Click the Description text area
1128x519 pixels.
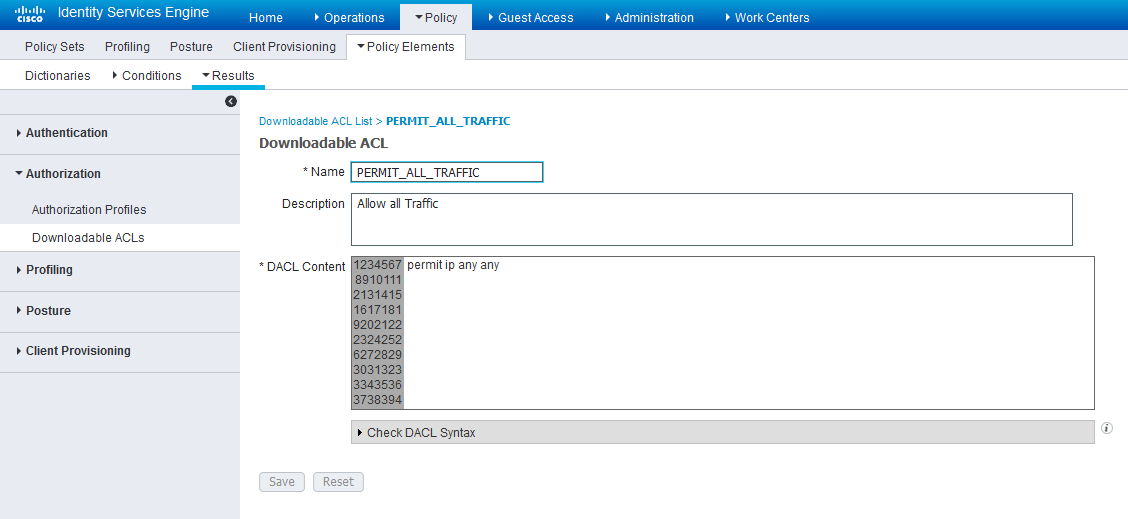tap(711, 220)
